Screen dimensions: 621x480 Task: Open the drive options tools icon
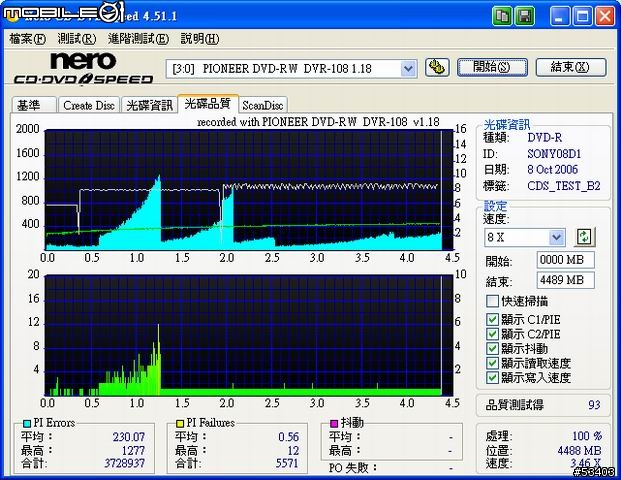tap(437, 67)
